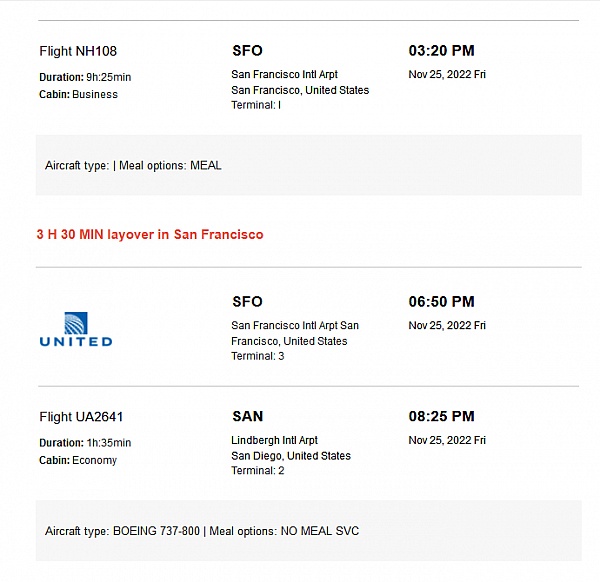This screenshot has height=582, width=600.
Task: Click the 03:20 PM arrival time
Action: pos(441,50)
